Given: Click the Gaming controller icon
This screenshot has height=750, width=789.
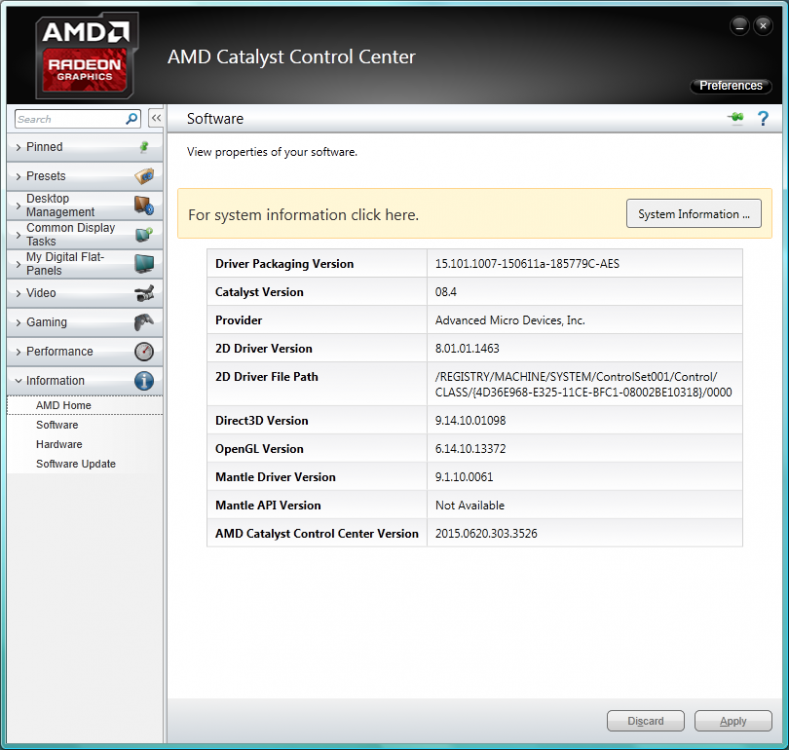Looking at the screenshot, I should tap(144, 322).
